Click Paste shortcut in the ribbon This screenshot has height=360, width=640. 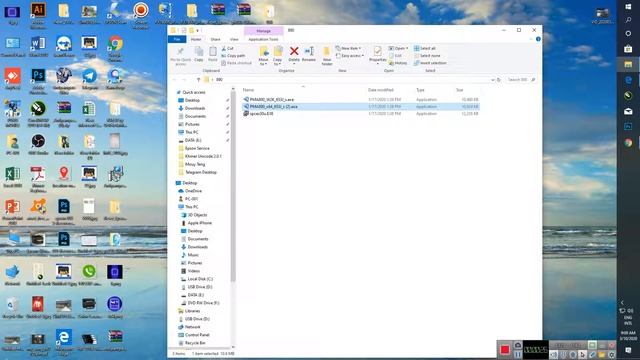[x=237, y=63]
